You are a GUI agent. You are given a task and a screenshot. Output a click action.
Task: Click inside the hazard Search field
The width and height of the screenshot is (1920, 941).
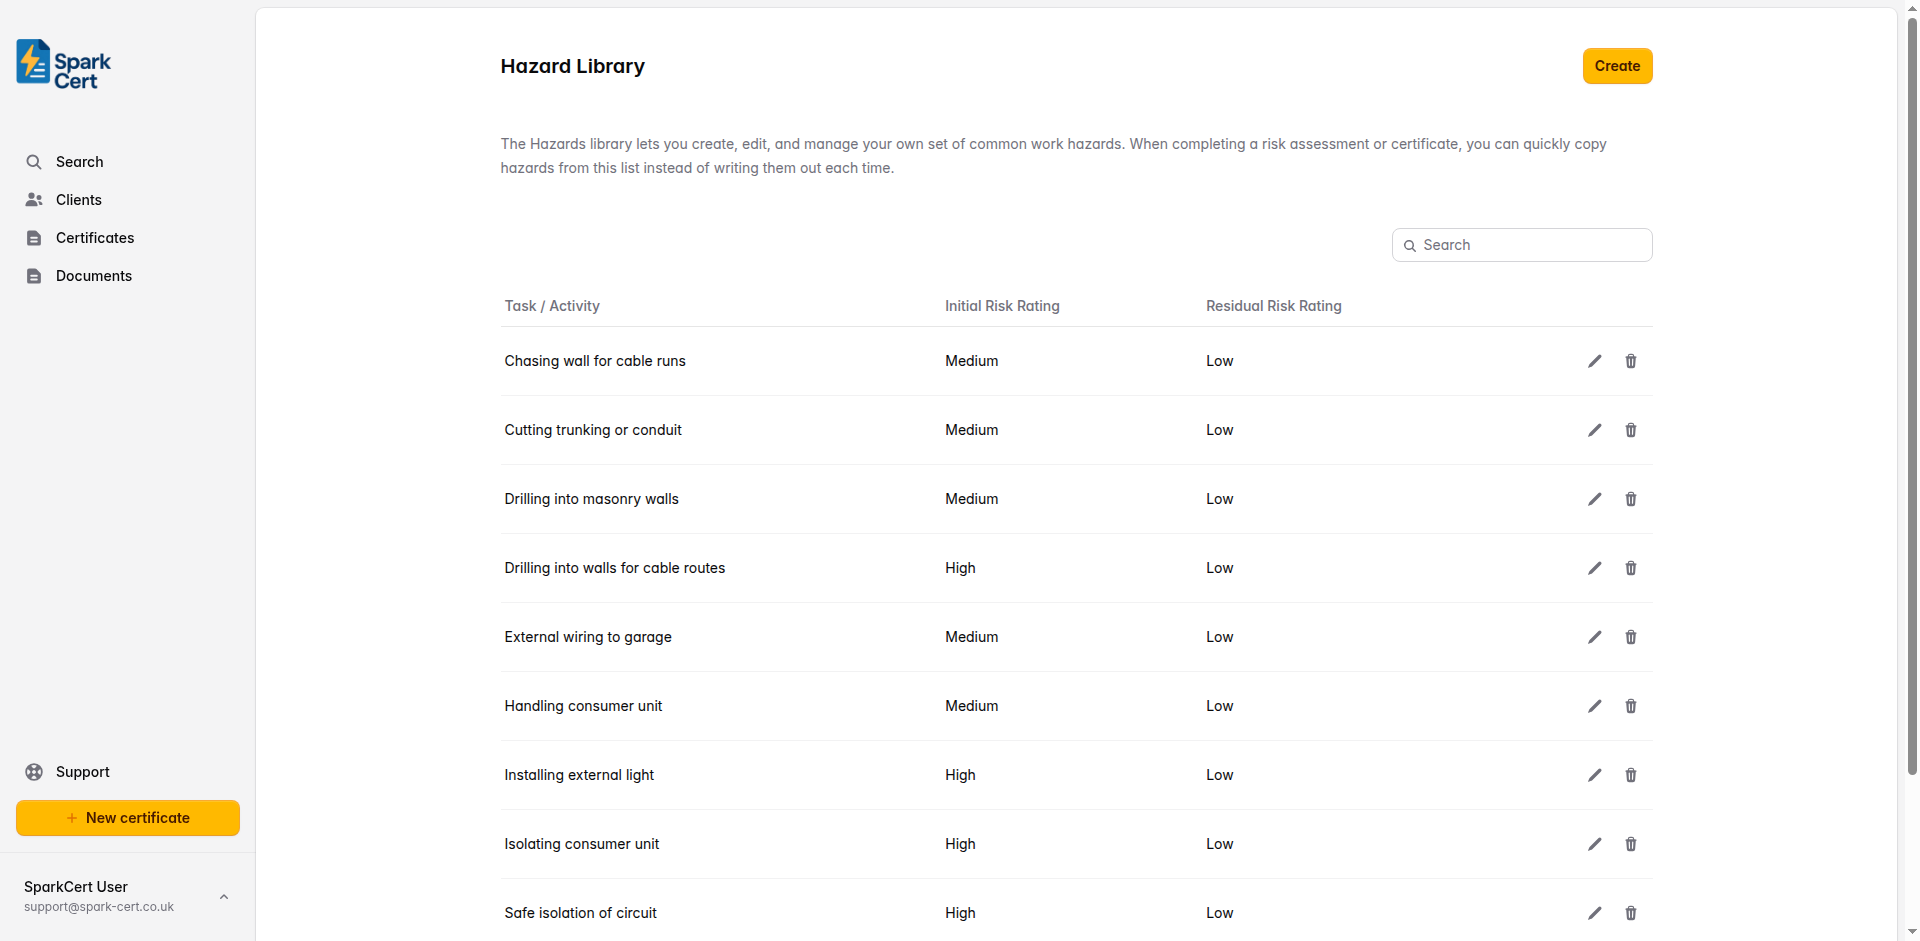pos(1520,245)
